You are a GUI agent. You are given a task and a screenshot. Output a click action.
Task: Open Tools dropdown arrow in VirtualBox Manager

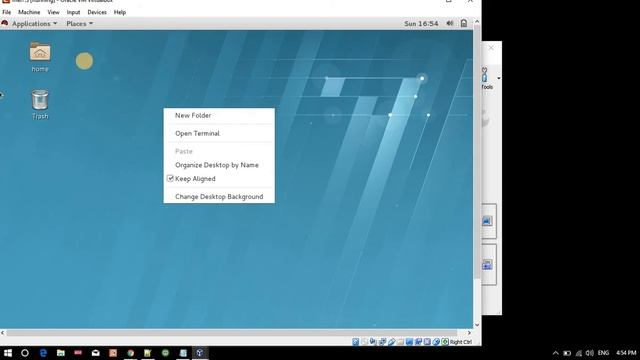click(x=498, y=78)
